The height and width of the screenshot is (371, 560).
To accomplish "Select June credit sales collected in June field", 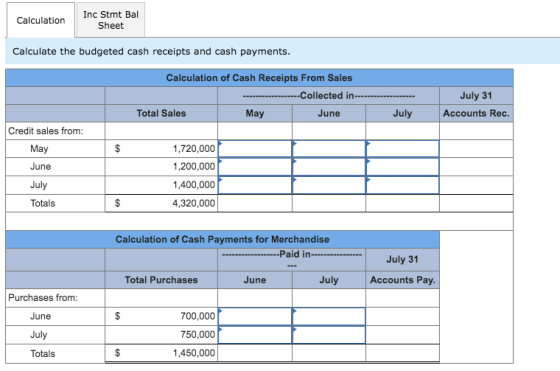I will coord(329,167).
